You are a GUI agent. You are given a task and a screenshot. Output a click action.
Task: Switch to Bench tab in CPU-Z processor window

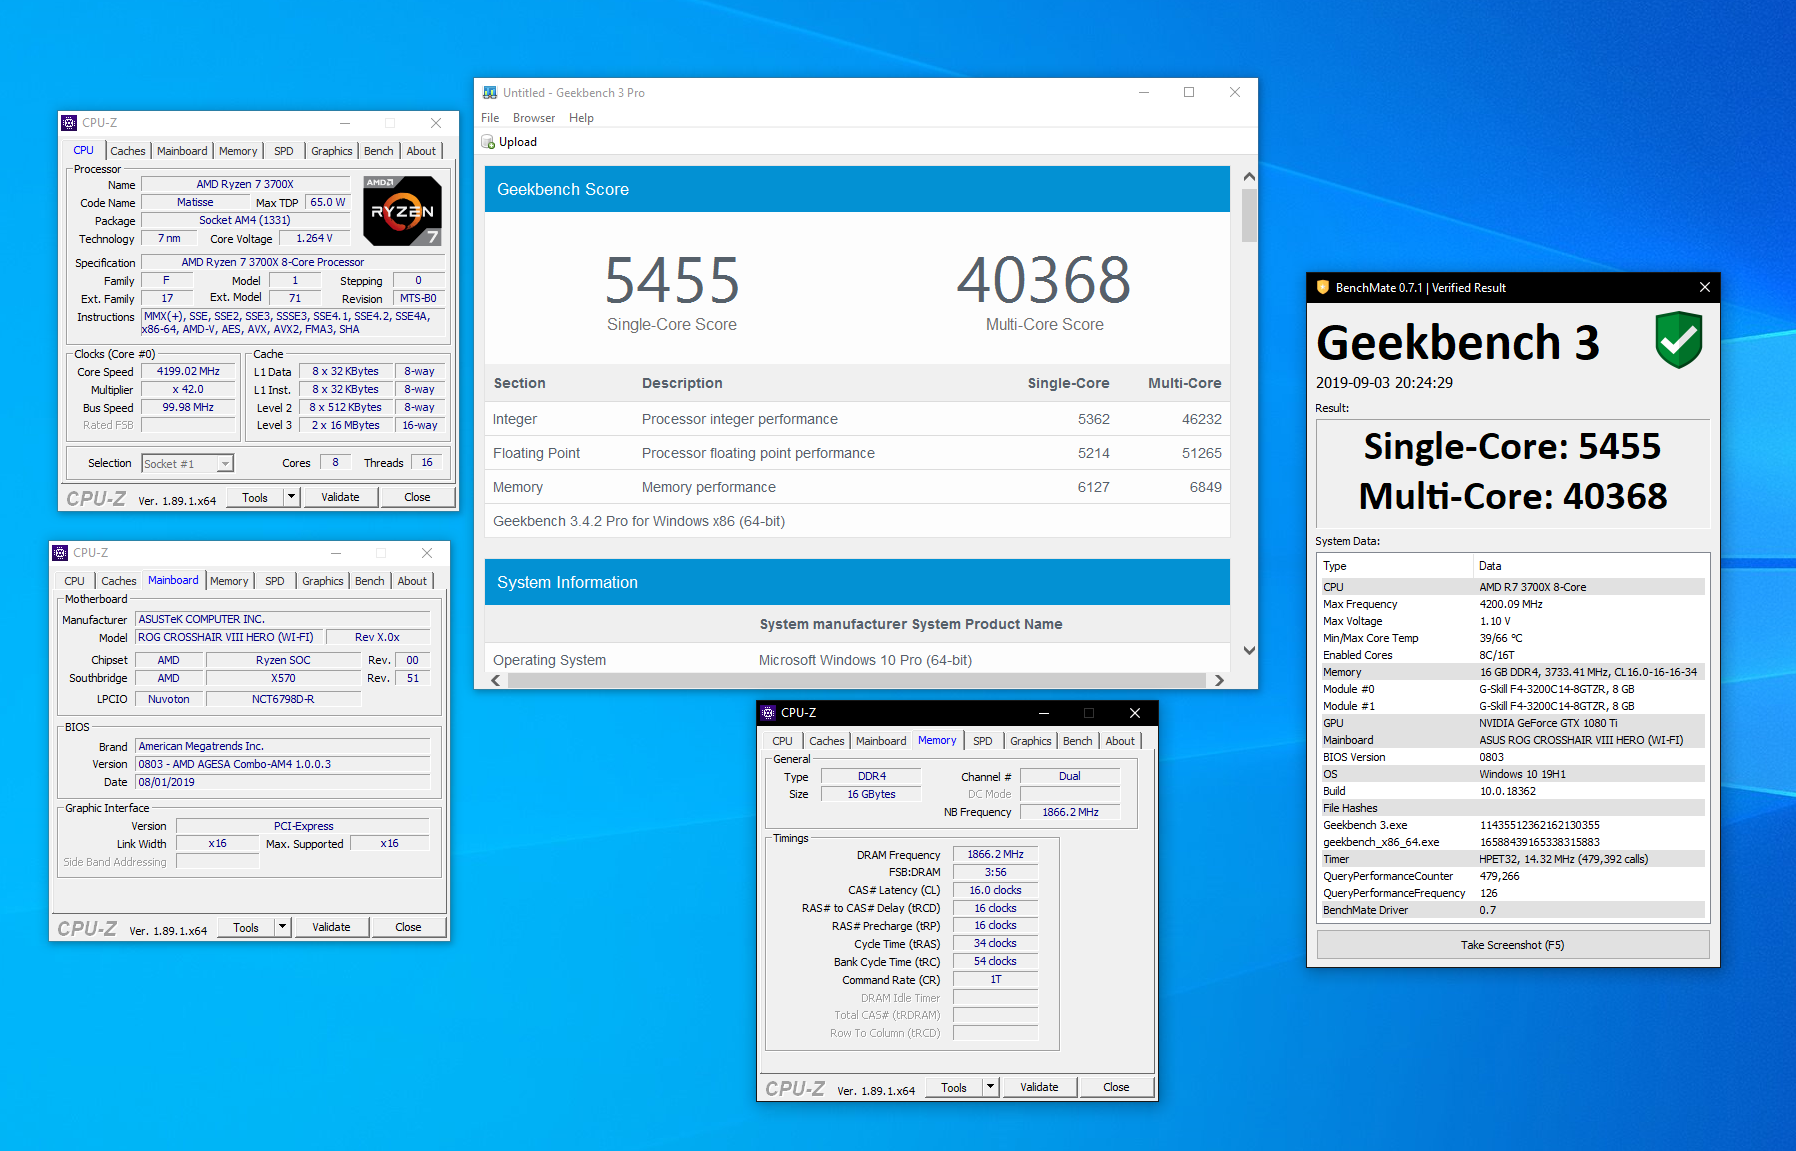coord(379,151)
